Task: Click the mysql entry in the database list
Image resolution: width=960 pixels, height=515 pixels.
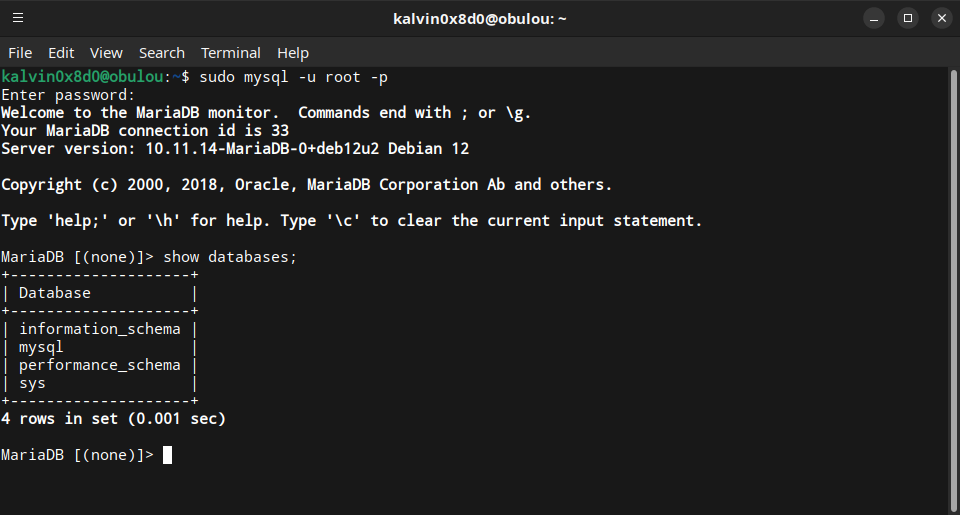Action: pos(41,347)
